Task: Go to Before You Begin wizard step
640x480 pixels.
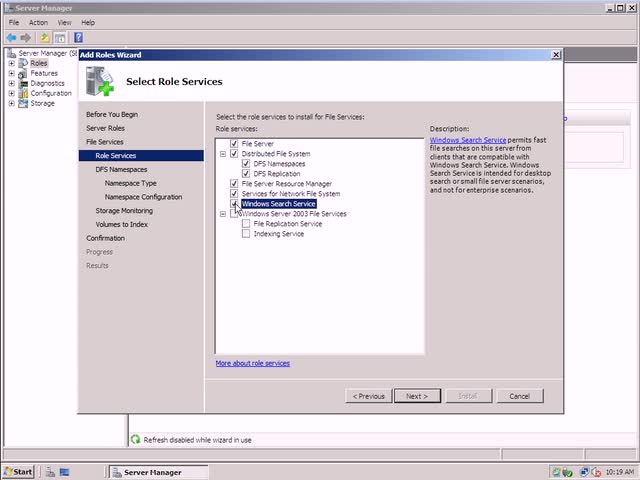Action: click(112, 114)
